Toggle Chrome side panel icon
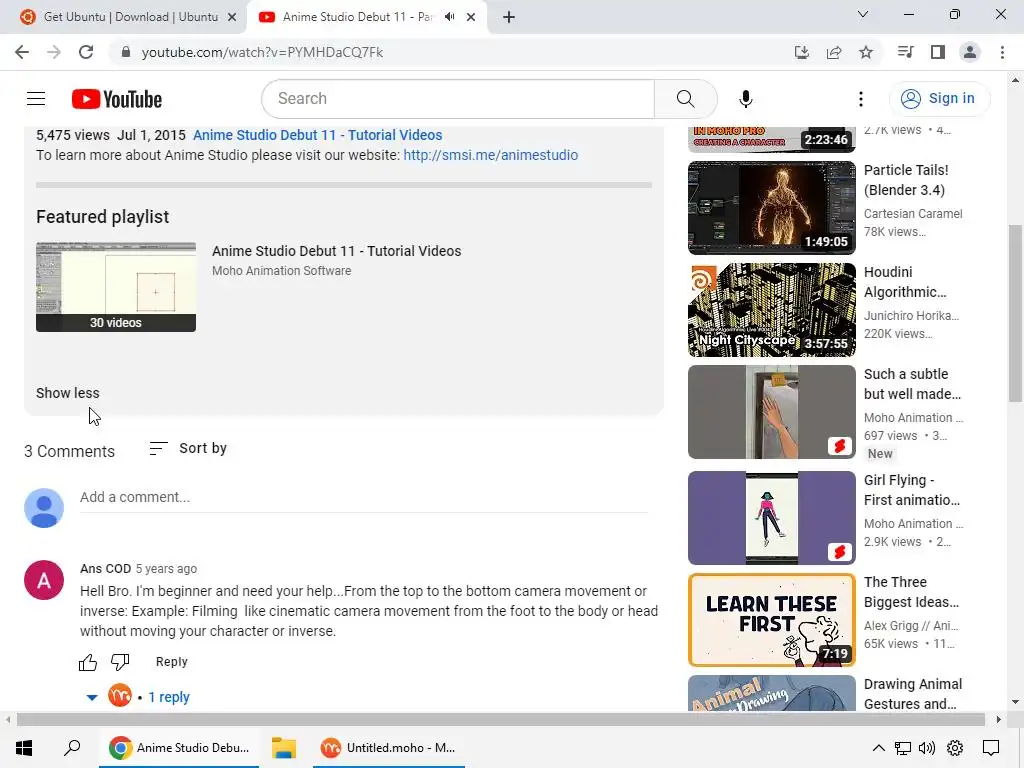This screenshot has height=768, width=1024. click(938, 52)
